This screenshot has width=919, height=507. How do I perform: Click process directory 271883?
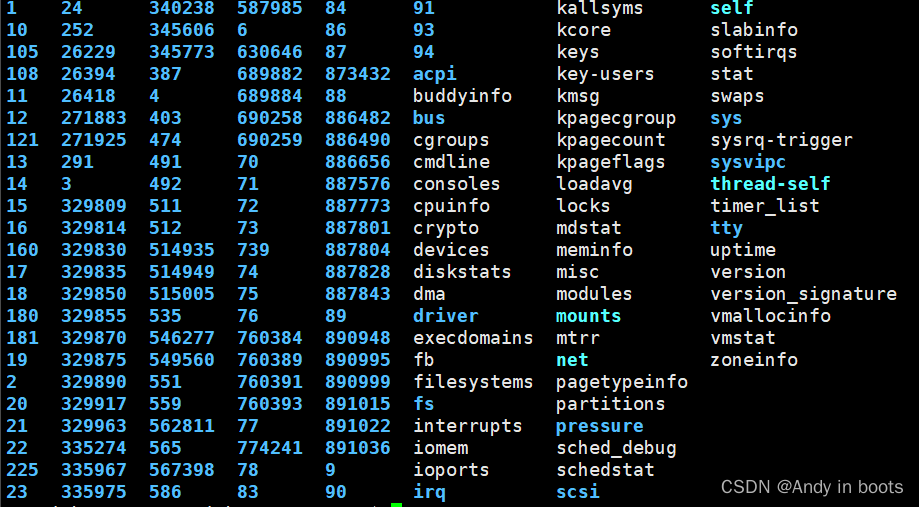coord(94,118)
